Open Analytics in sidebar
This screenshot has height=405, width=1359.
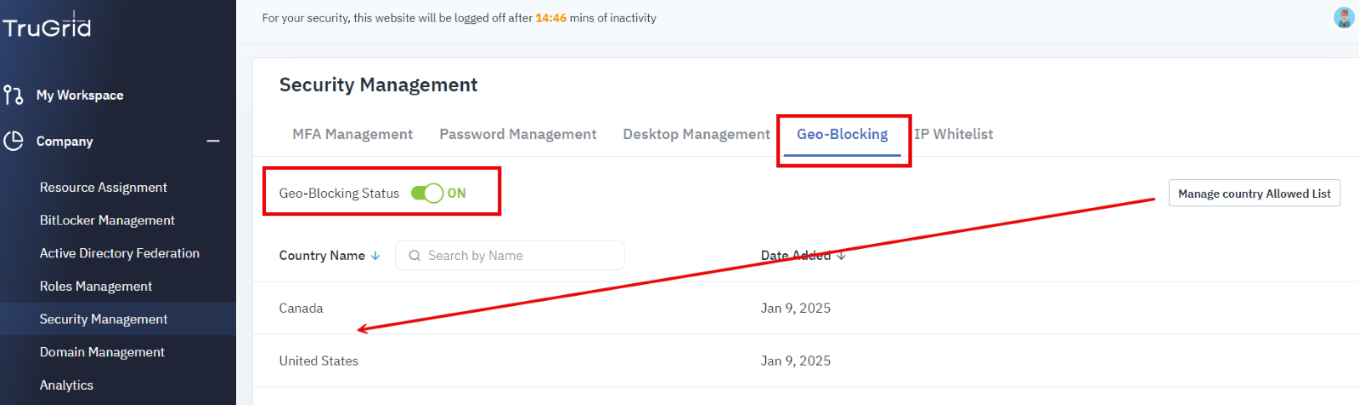66,385
